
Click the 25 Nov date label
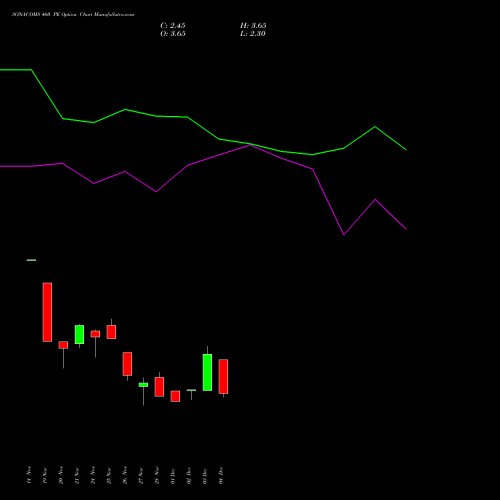[109, 475]
